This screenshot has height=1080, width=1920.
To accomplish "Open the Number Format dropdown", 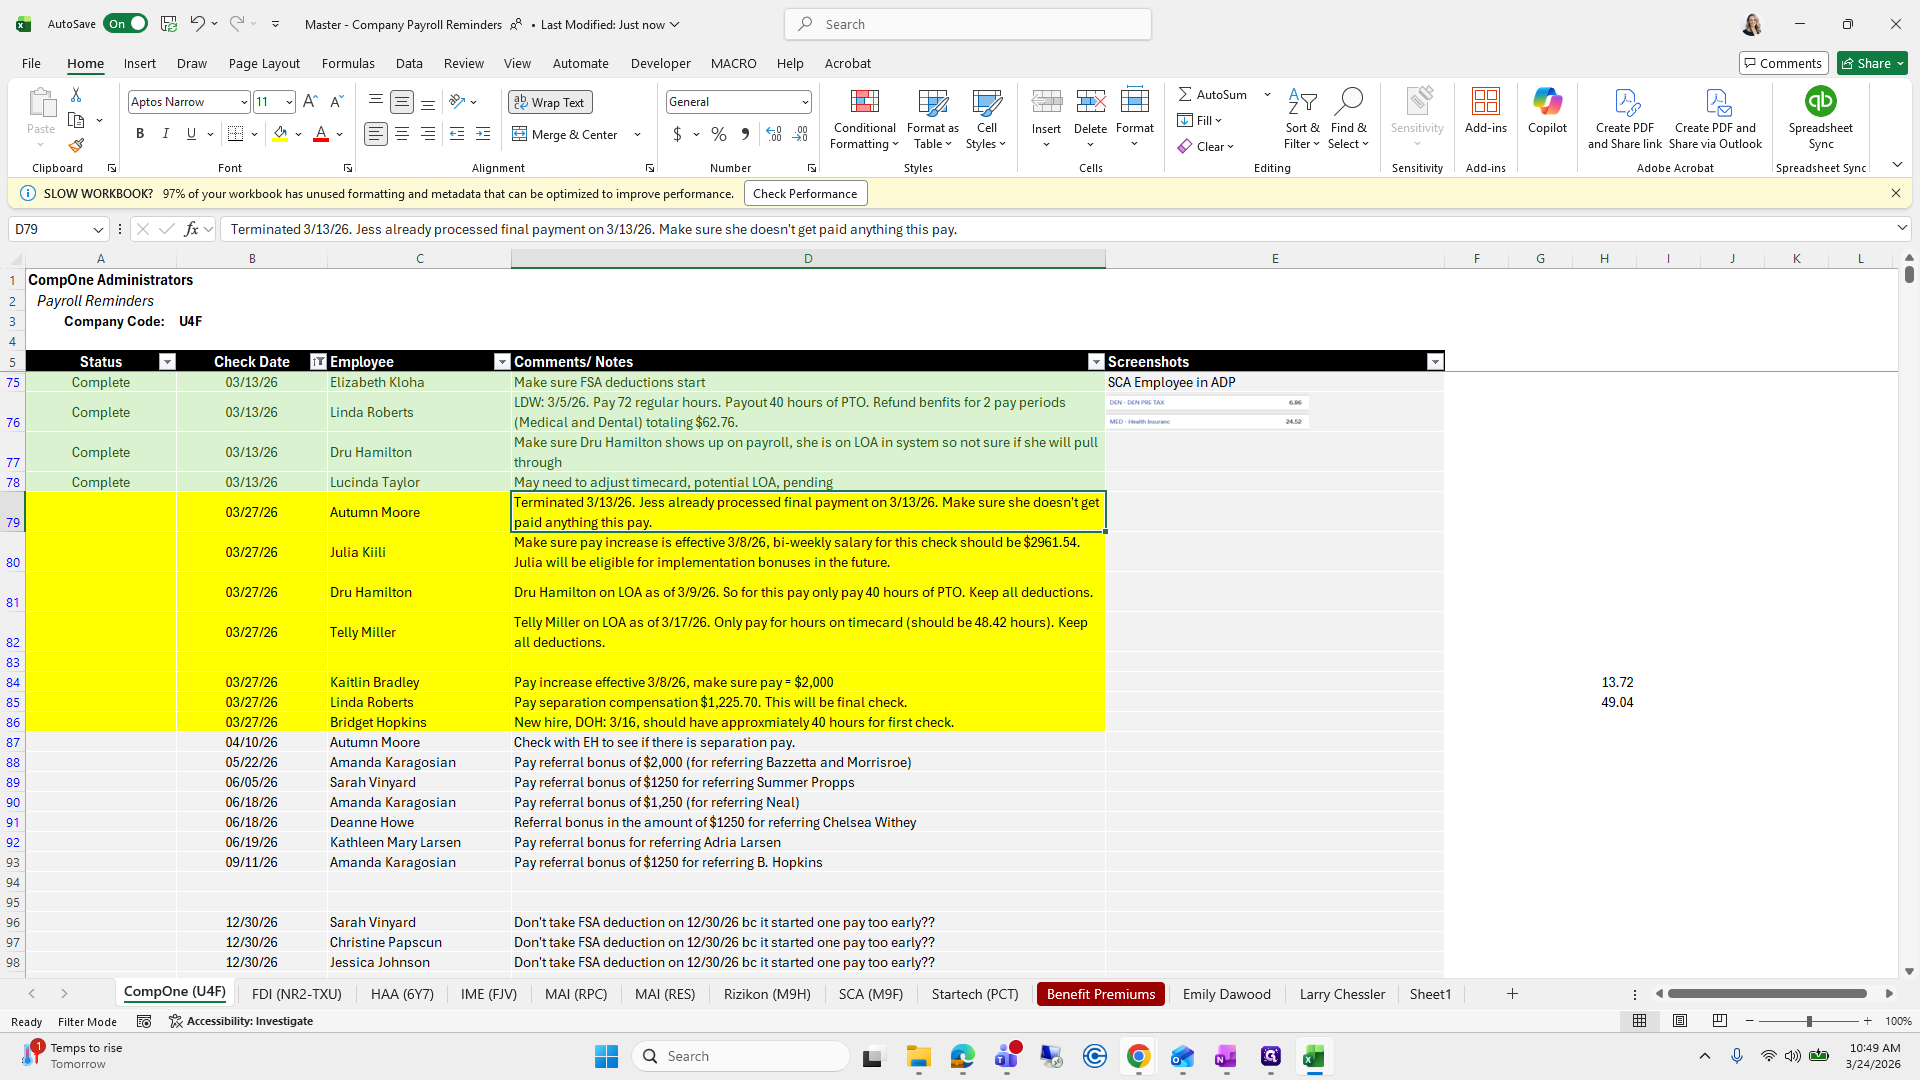I will point(805,102).
